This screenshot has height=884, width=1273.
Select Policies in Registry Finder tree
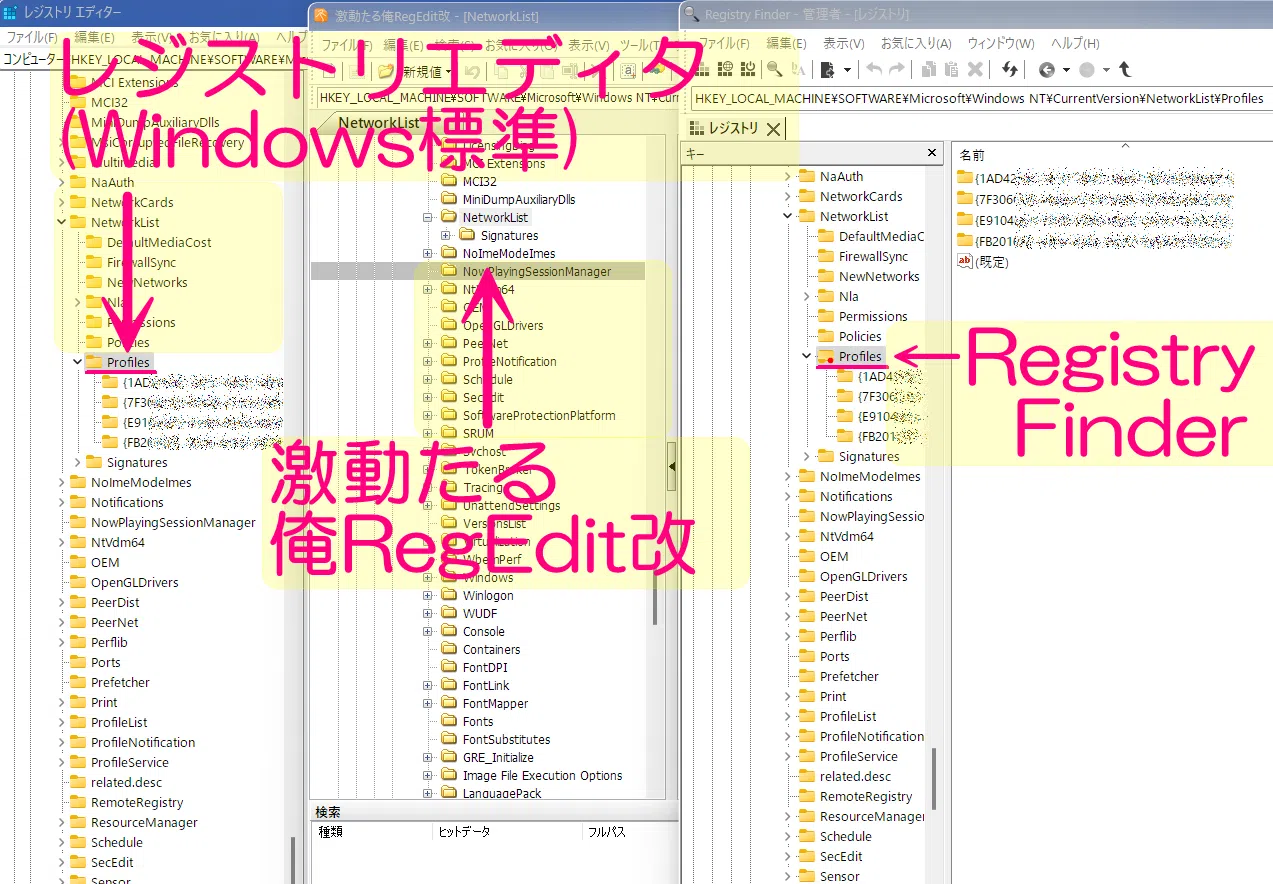[860, 336]
